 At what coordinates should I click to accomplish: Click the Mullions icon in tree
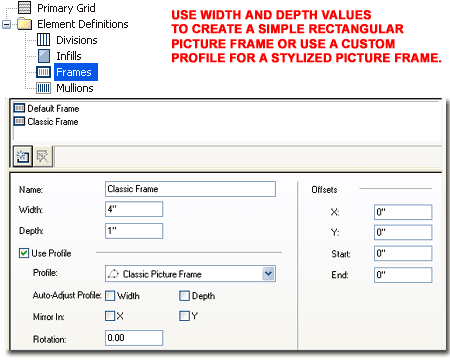(x=43, y=88)
